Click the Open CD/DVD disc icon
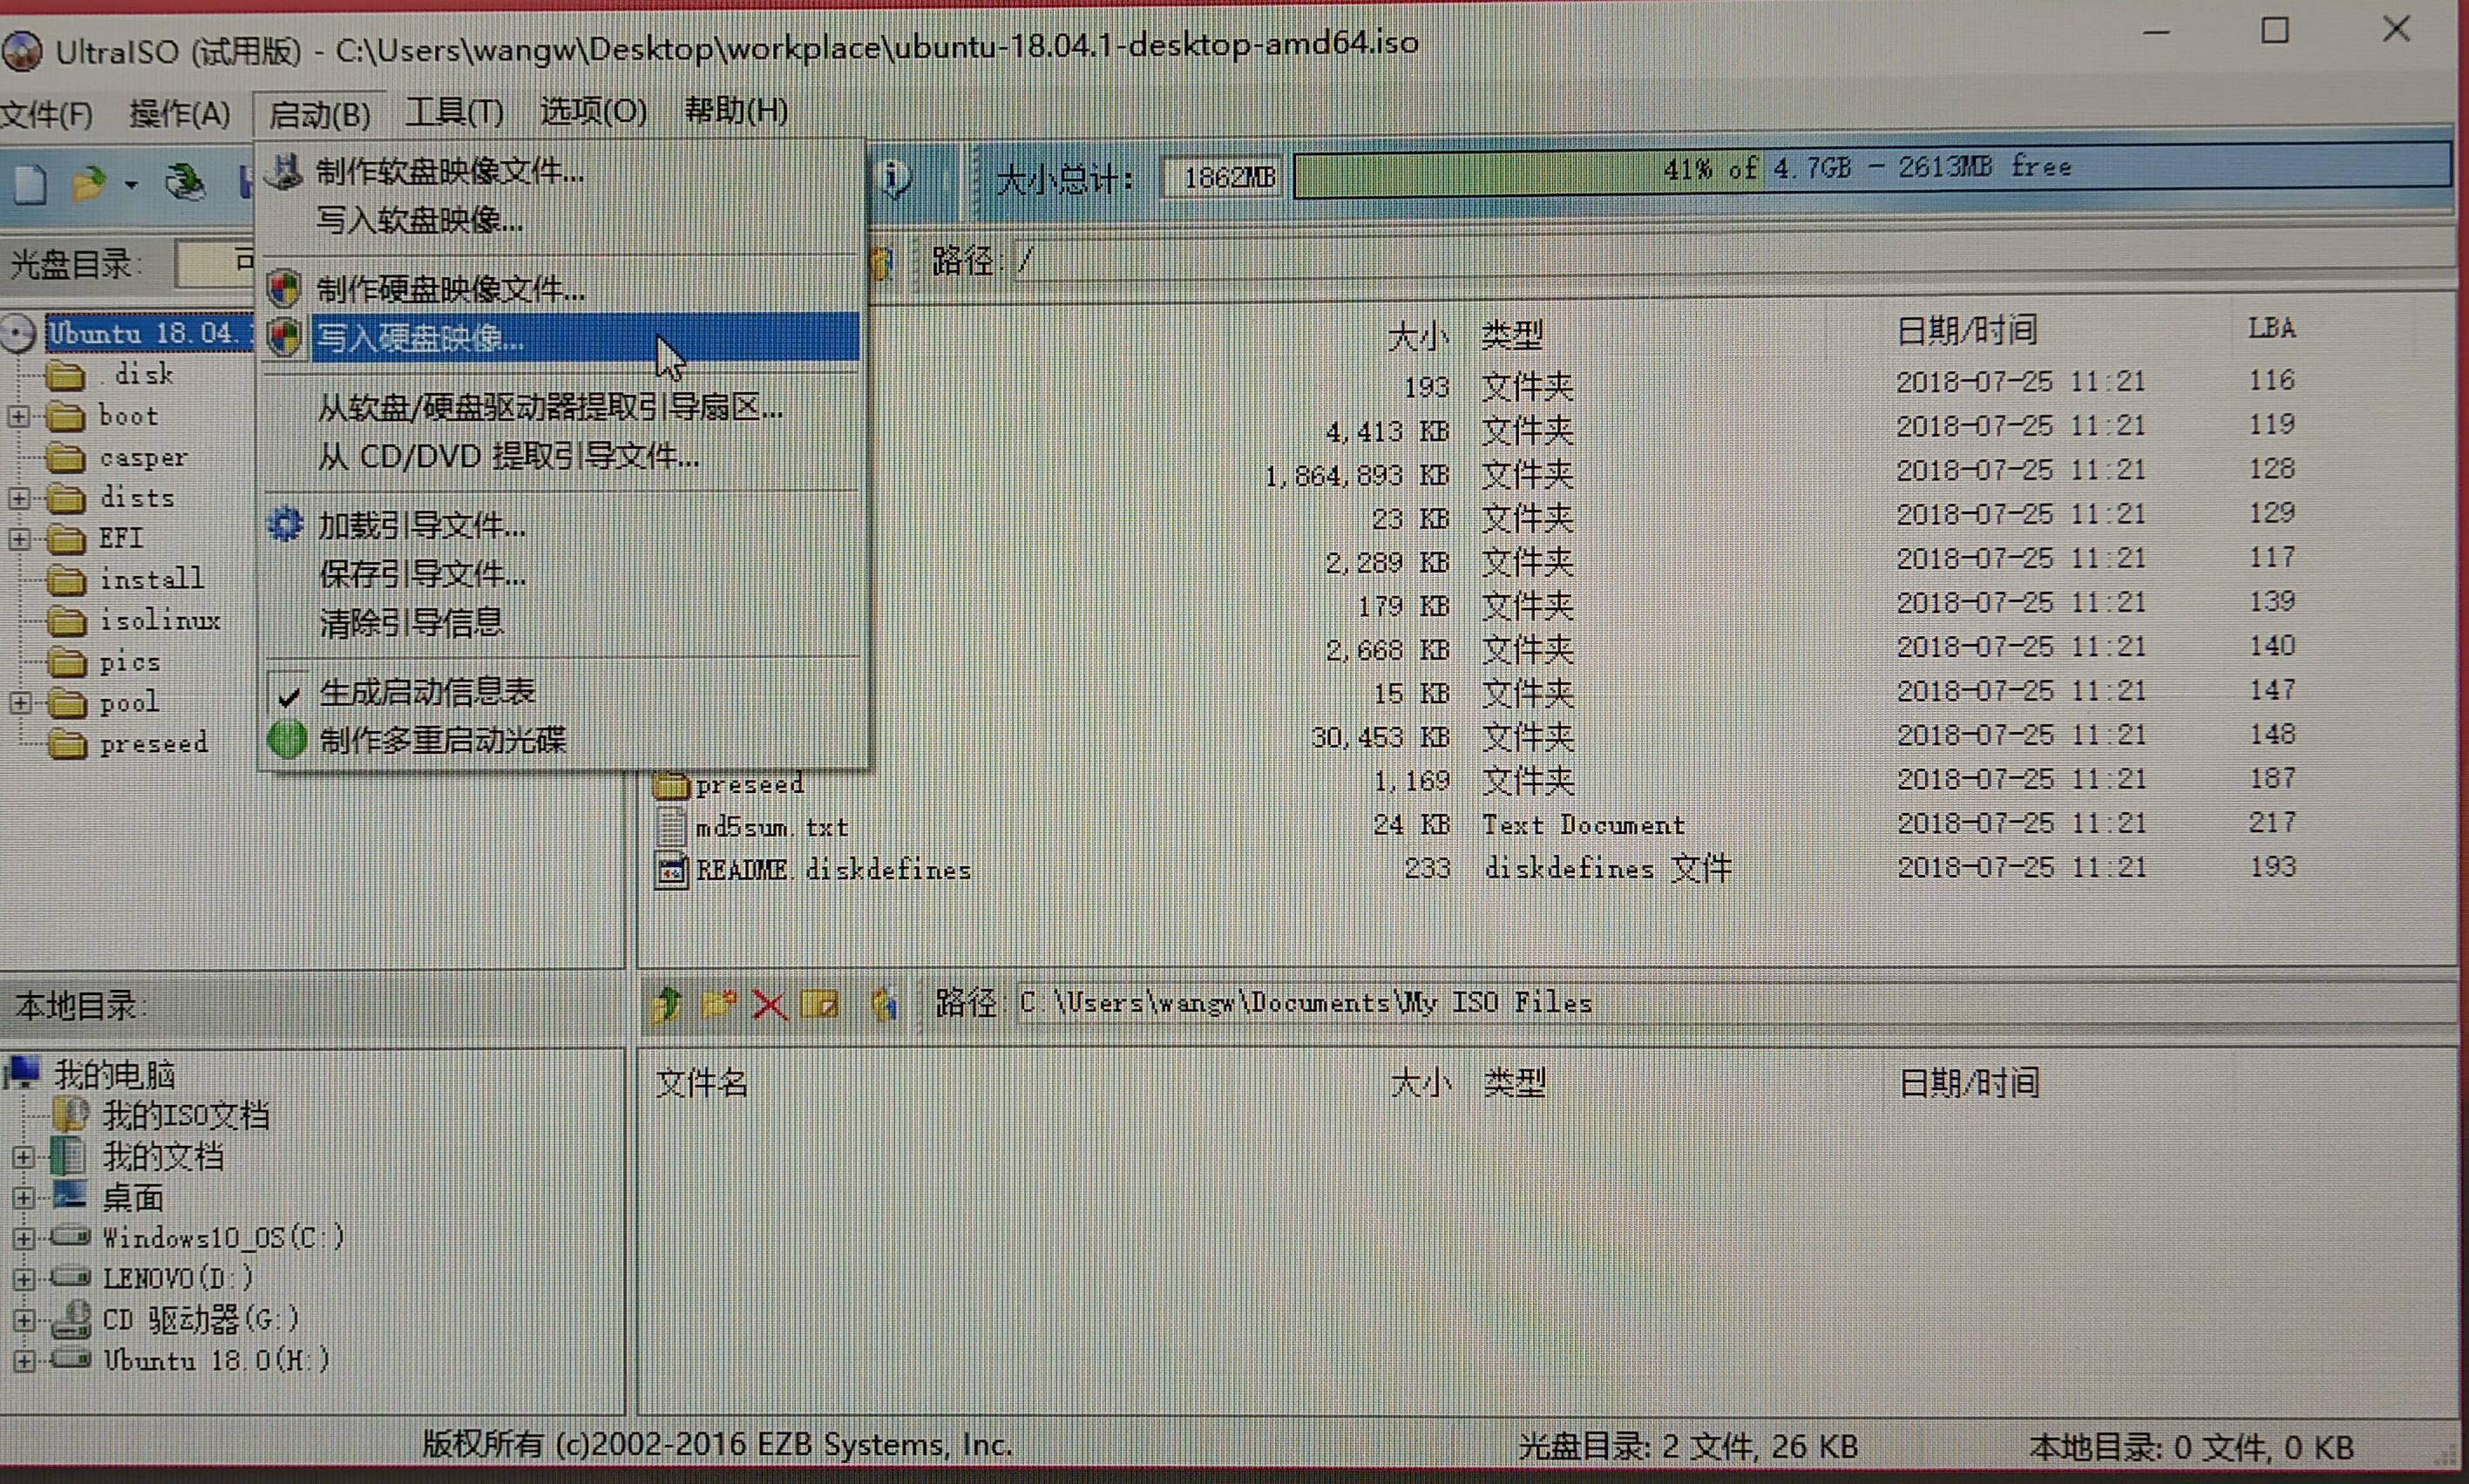Viewport: 2469px width, 1484px height. tap(184, 182)
